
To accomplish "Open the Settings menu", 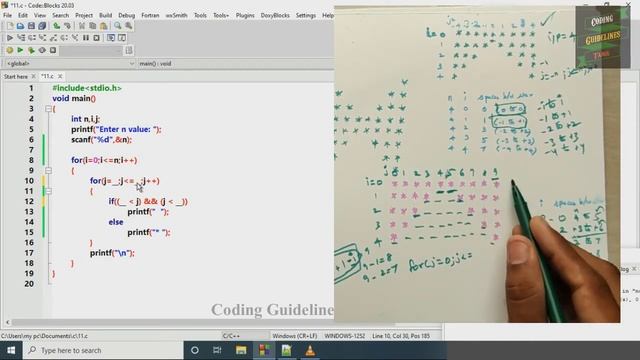I will coord(306,15).
